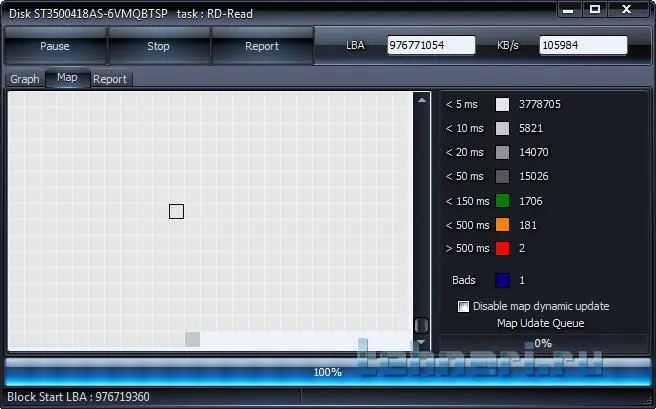Click the count 15026
Screen dimensions: 656x409
[533, 176]
